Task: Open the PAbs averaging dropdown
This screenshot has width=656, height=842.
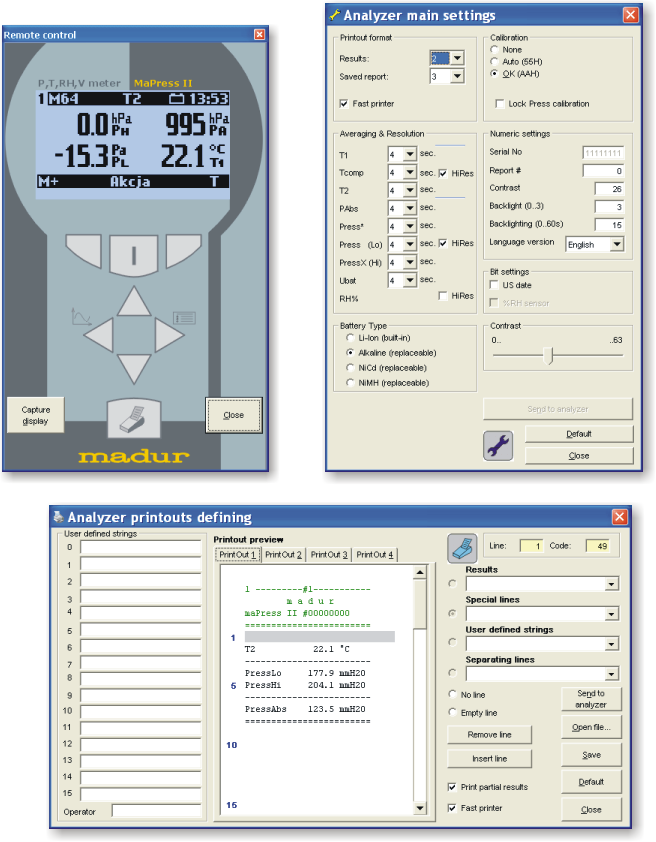Action: point(410,208)
